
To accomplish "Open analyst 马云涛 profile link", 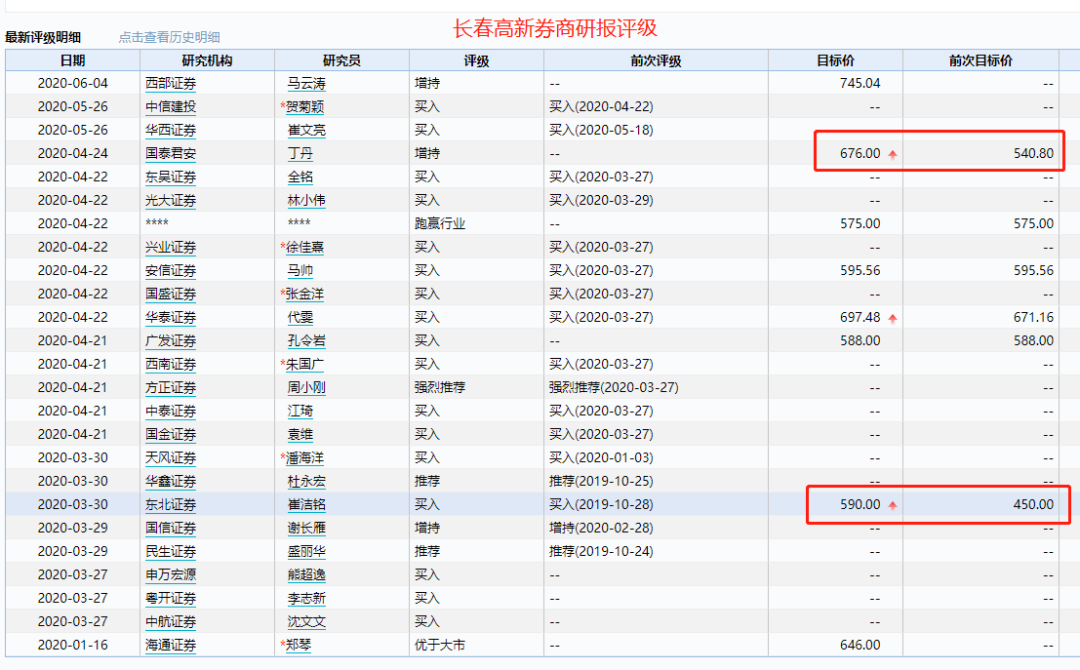I will 307,83.
